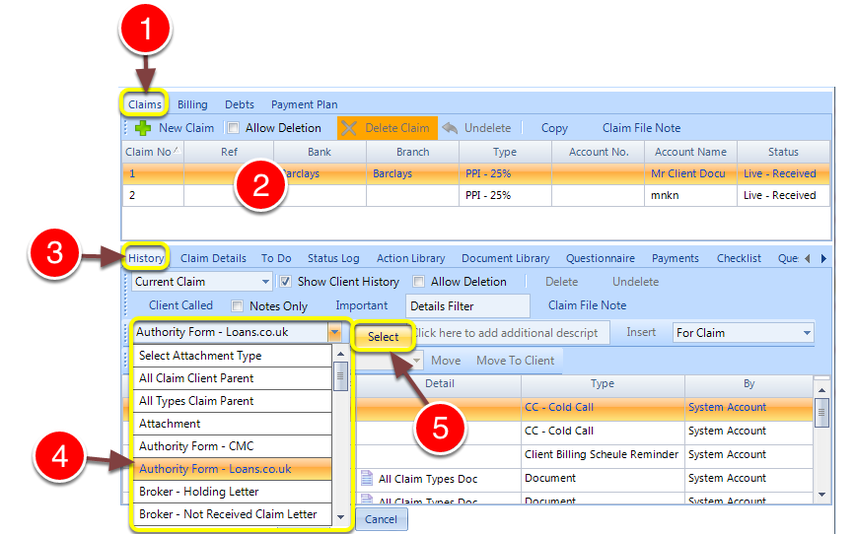
Task: Expand Authority Form - Loans.co.uk combo arrow
Action: pos(334,332)
